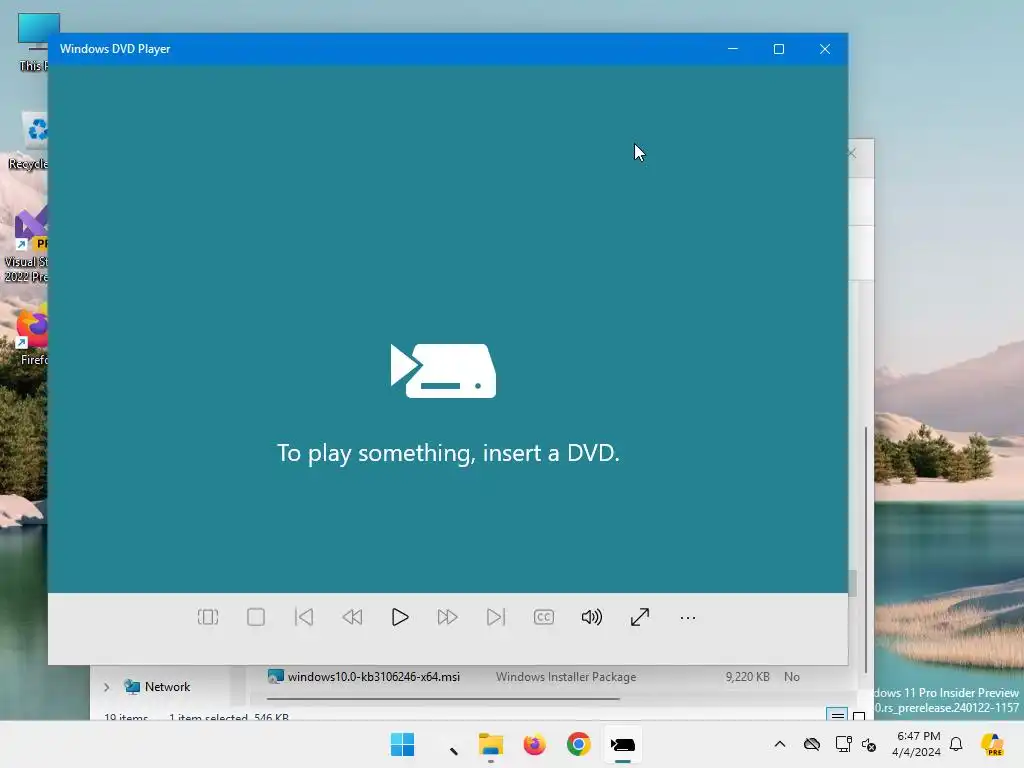Close the background File Explorer window
The image size is (1024, 768).
click(x=852, y=153)
